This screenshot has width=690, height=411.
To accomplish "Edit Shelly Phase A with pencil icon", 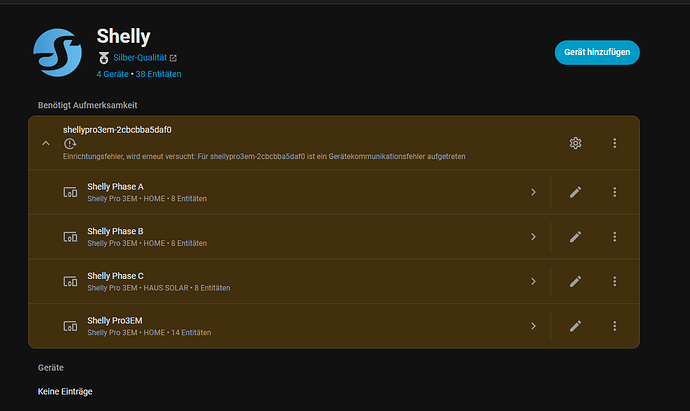I will (575, 192).
